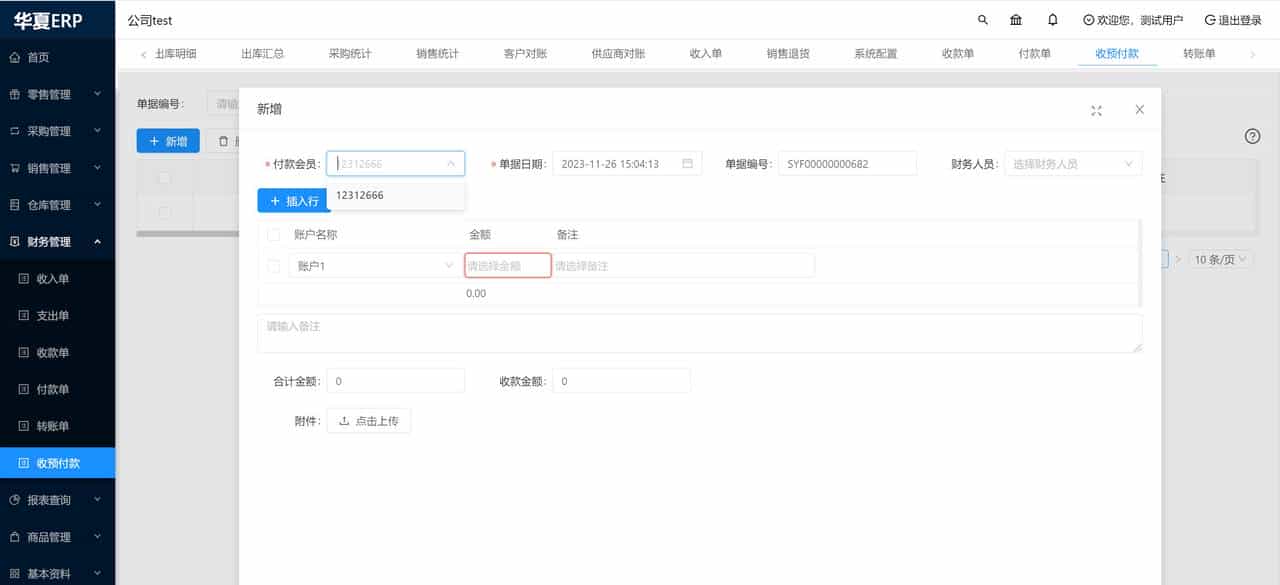
Task: Expand the 新增 dialog to fullscreen
Action: pyautogui.click(x=1096, y=112)
